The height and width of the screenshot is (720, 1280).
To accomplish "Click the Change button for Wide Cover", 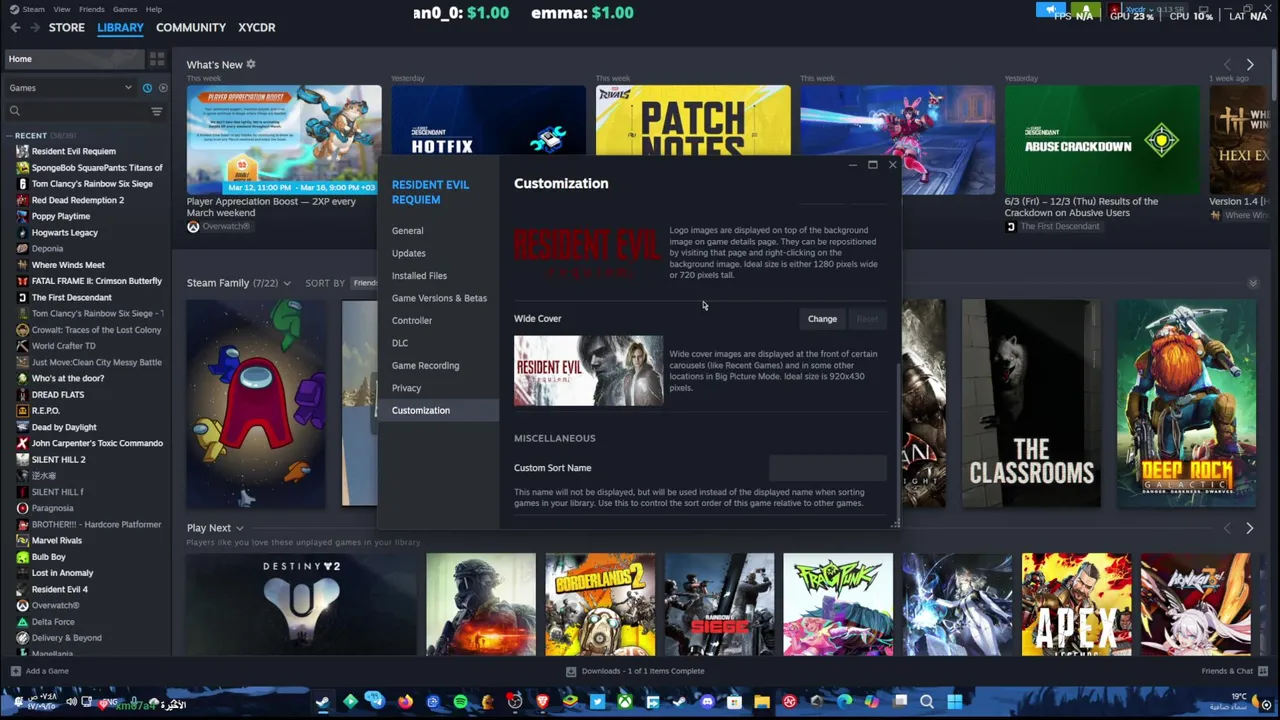I will coord(822,319).
